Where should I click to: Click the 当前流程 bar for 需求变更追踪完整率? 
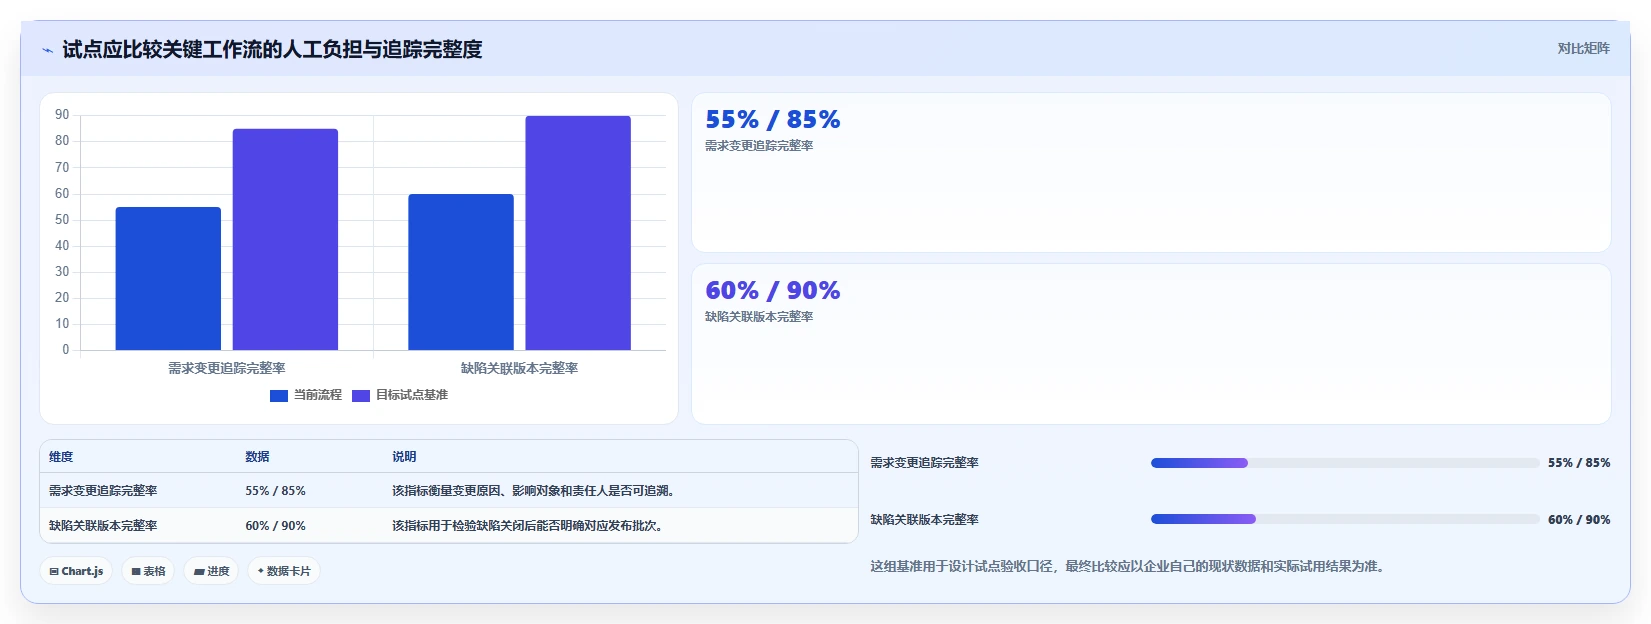coord(168,278)
